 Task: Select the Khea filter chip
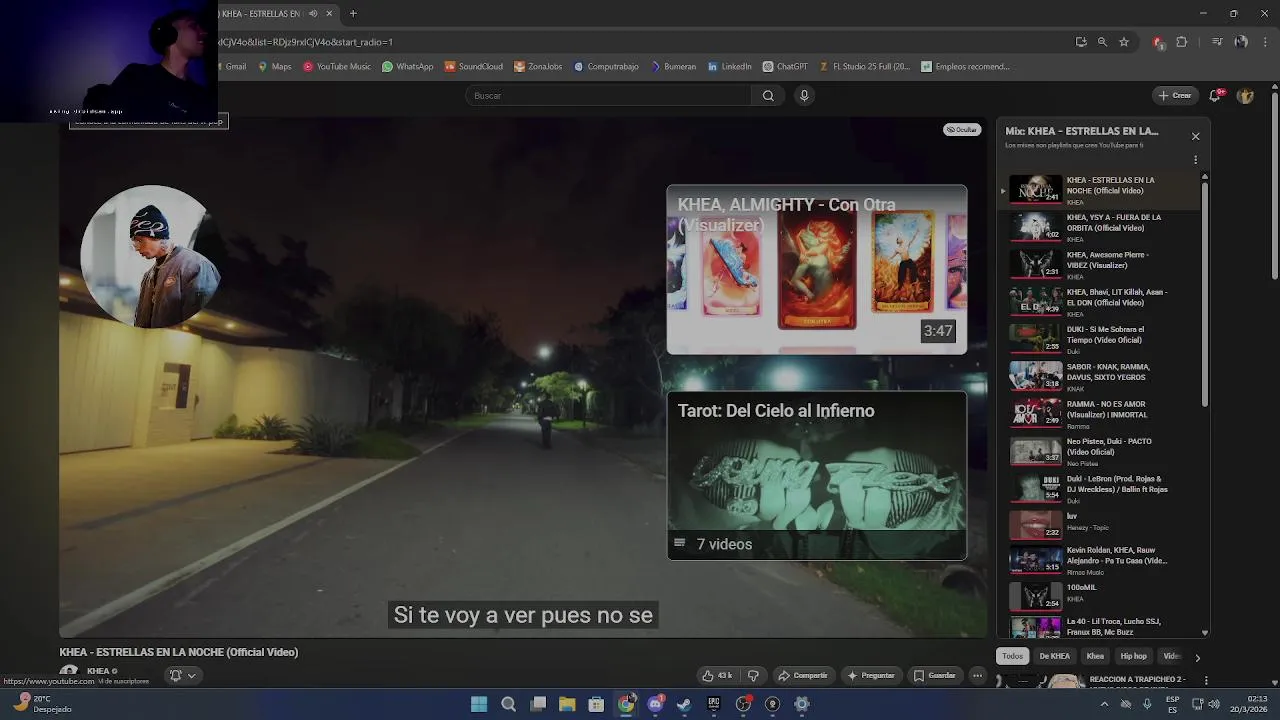1095,656
